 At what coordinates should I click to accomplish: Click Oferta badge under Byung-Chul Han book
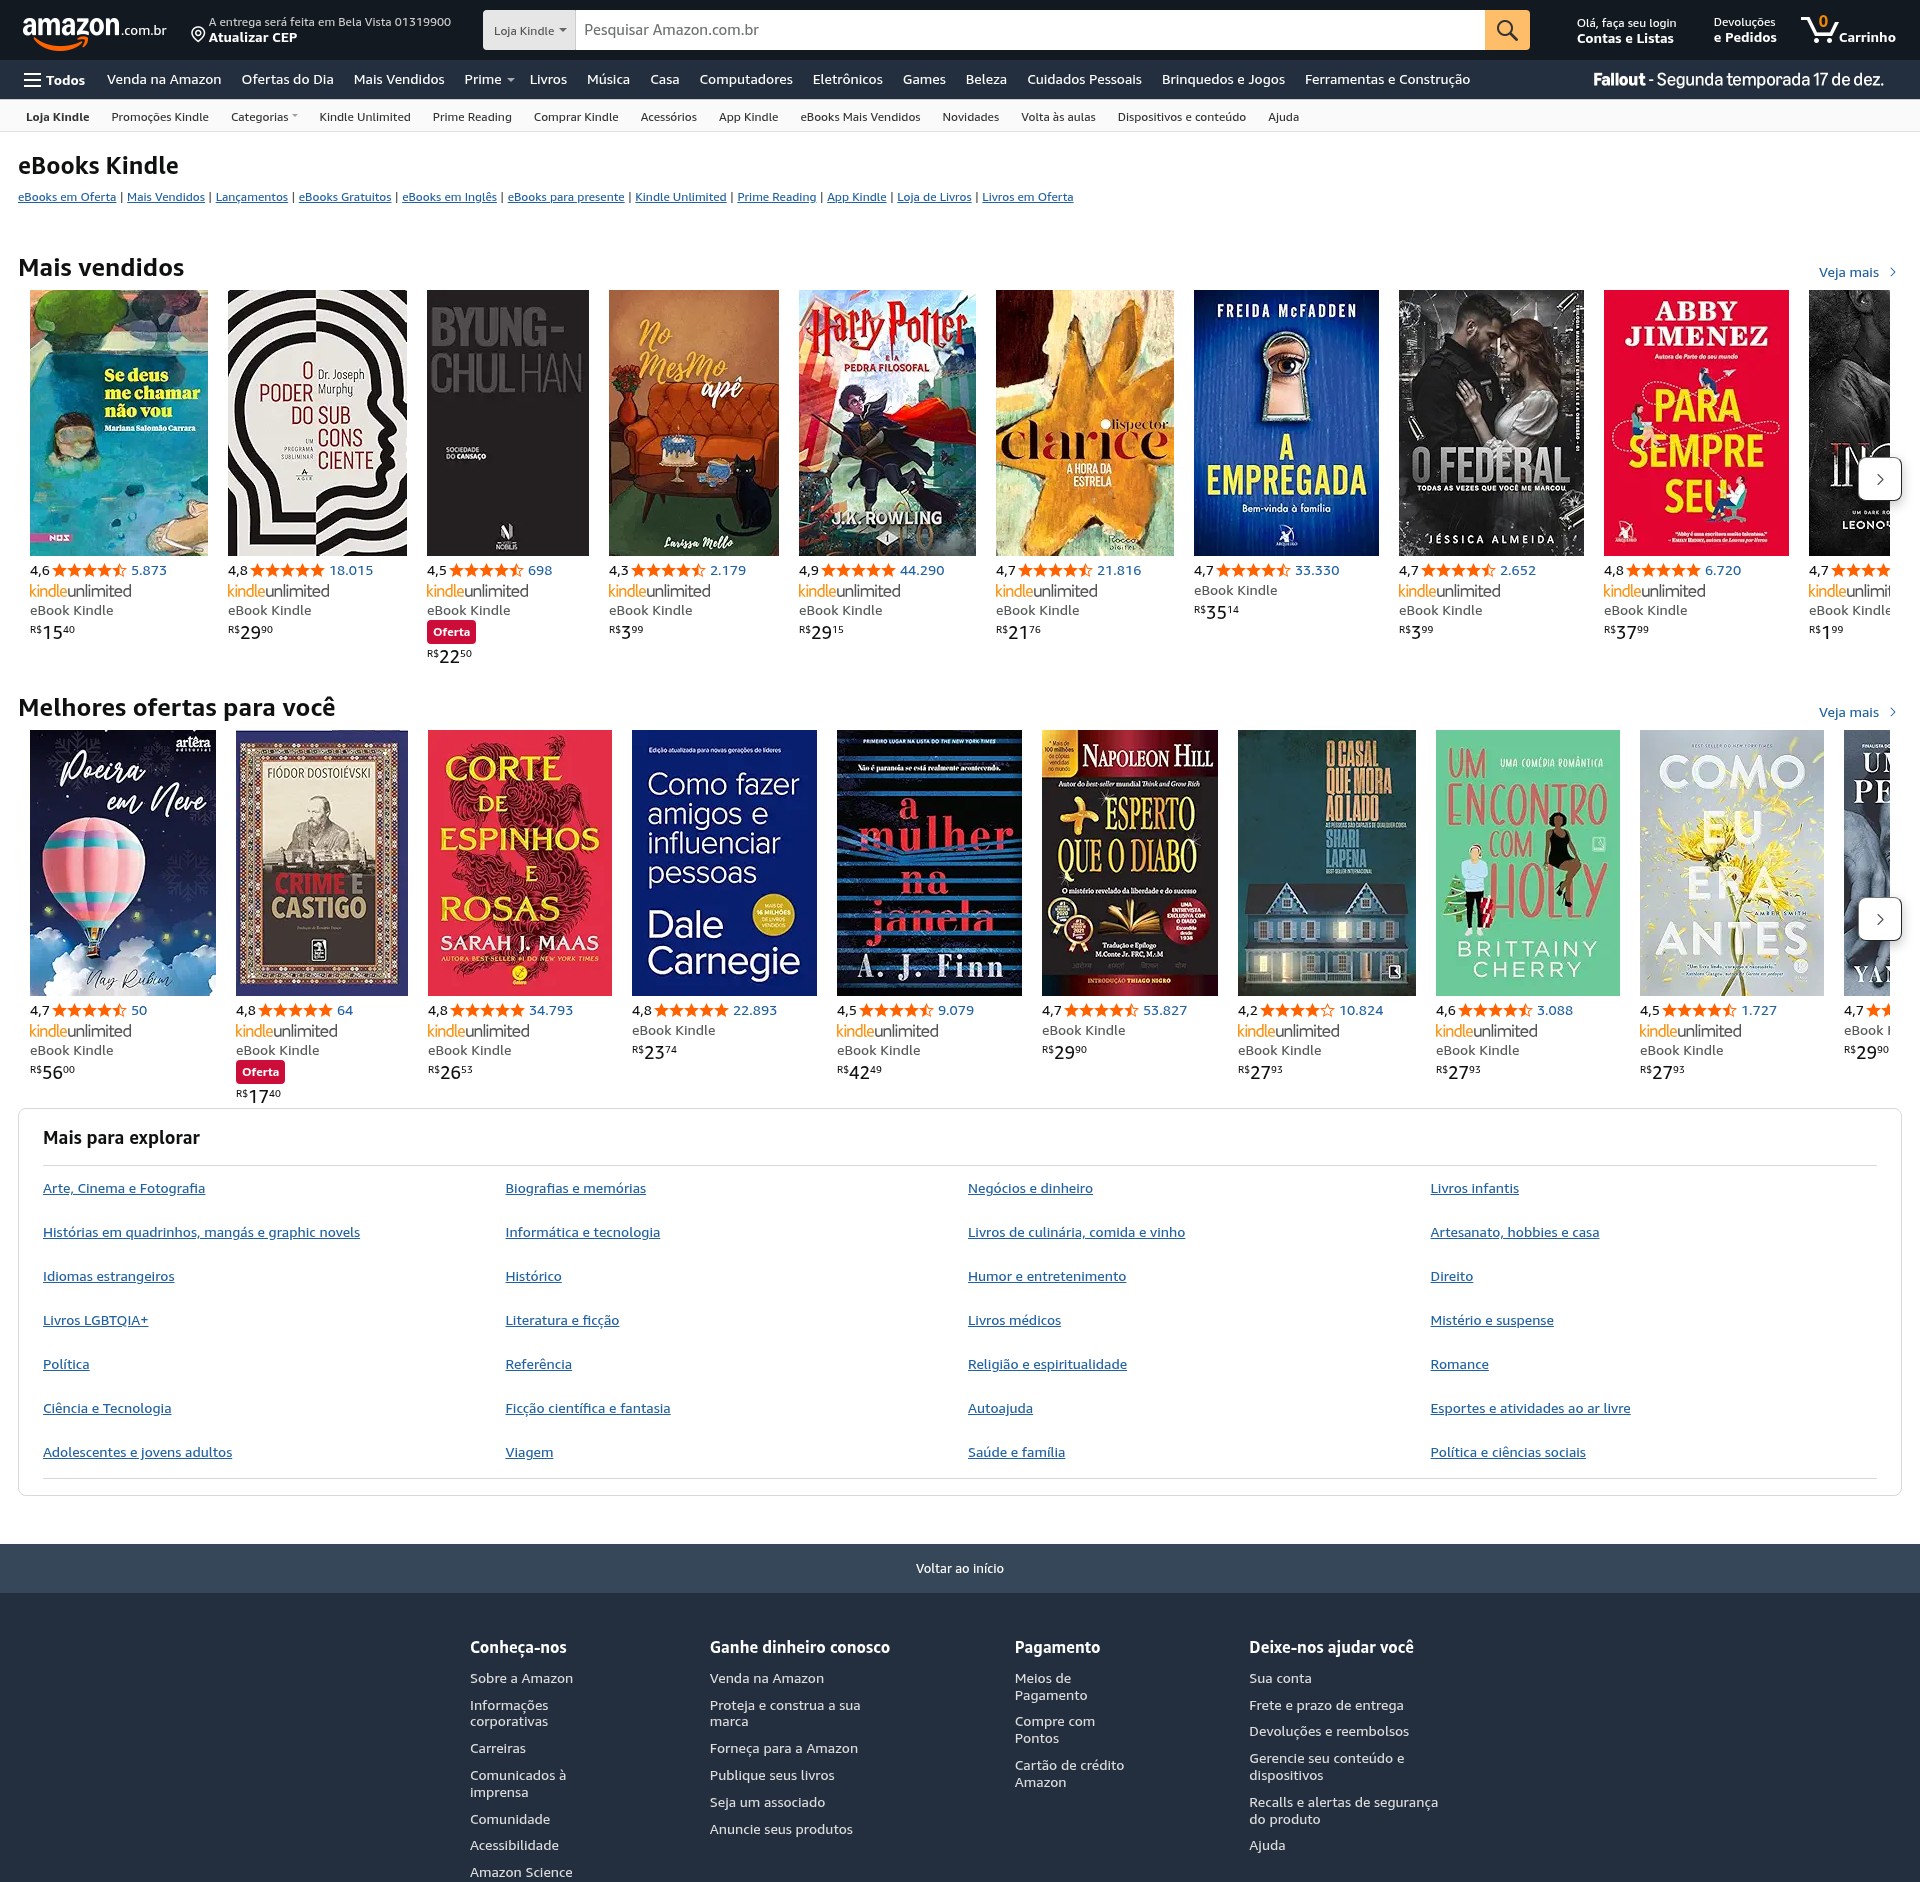(451, 632)
